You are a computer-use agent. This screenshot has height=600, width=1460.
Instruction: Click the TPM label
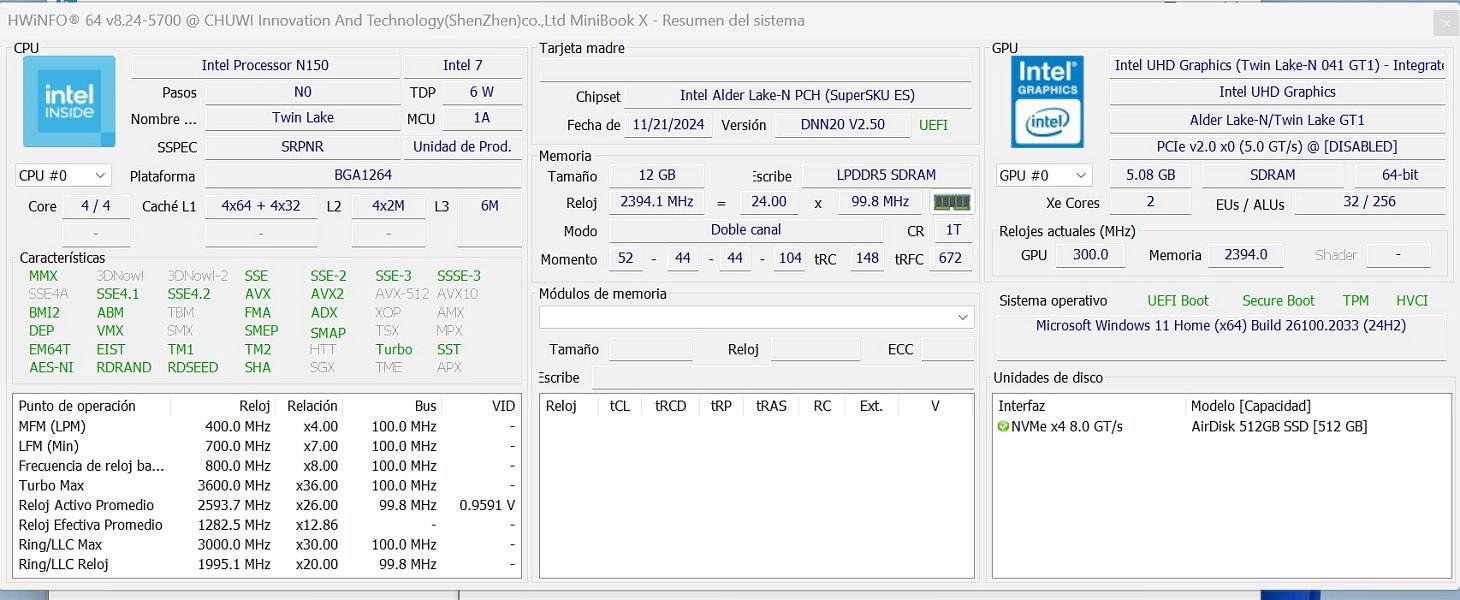(1356, 301)
